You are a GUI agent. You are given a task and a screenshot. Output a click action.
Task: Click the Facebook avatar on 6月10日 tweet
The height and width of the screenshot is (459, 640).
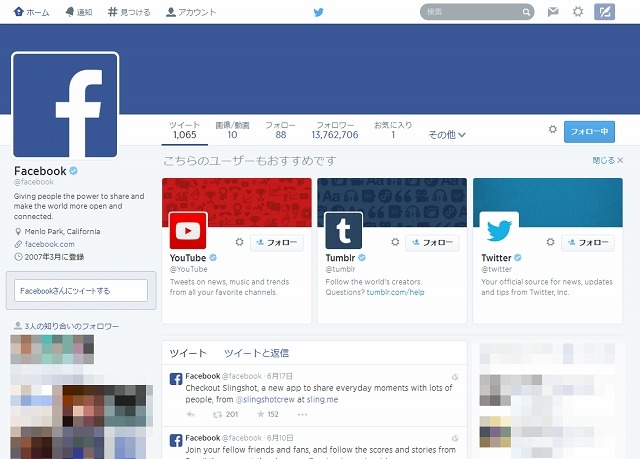click(x=176, y=441)
